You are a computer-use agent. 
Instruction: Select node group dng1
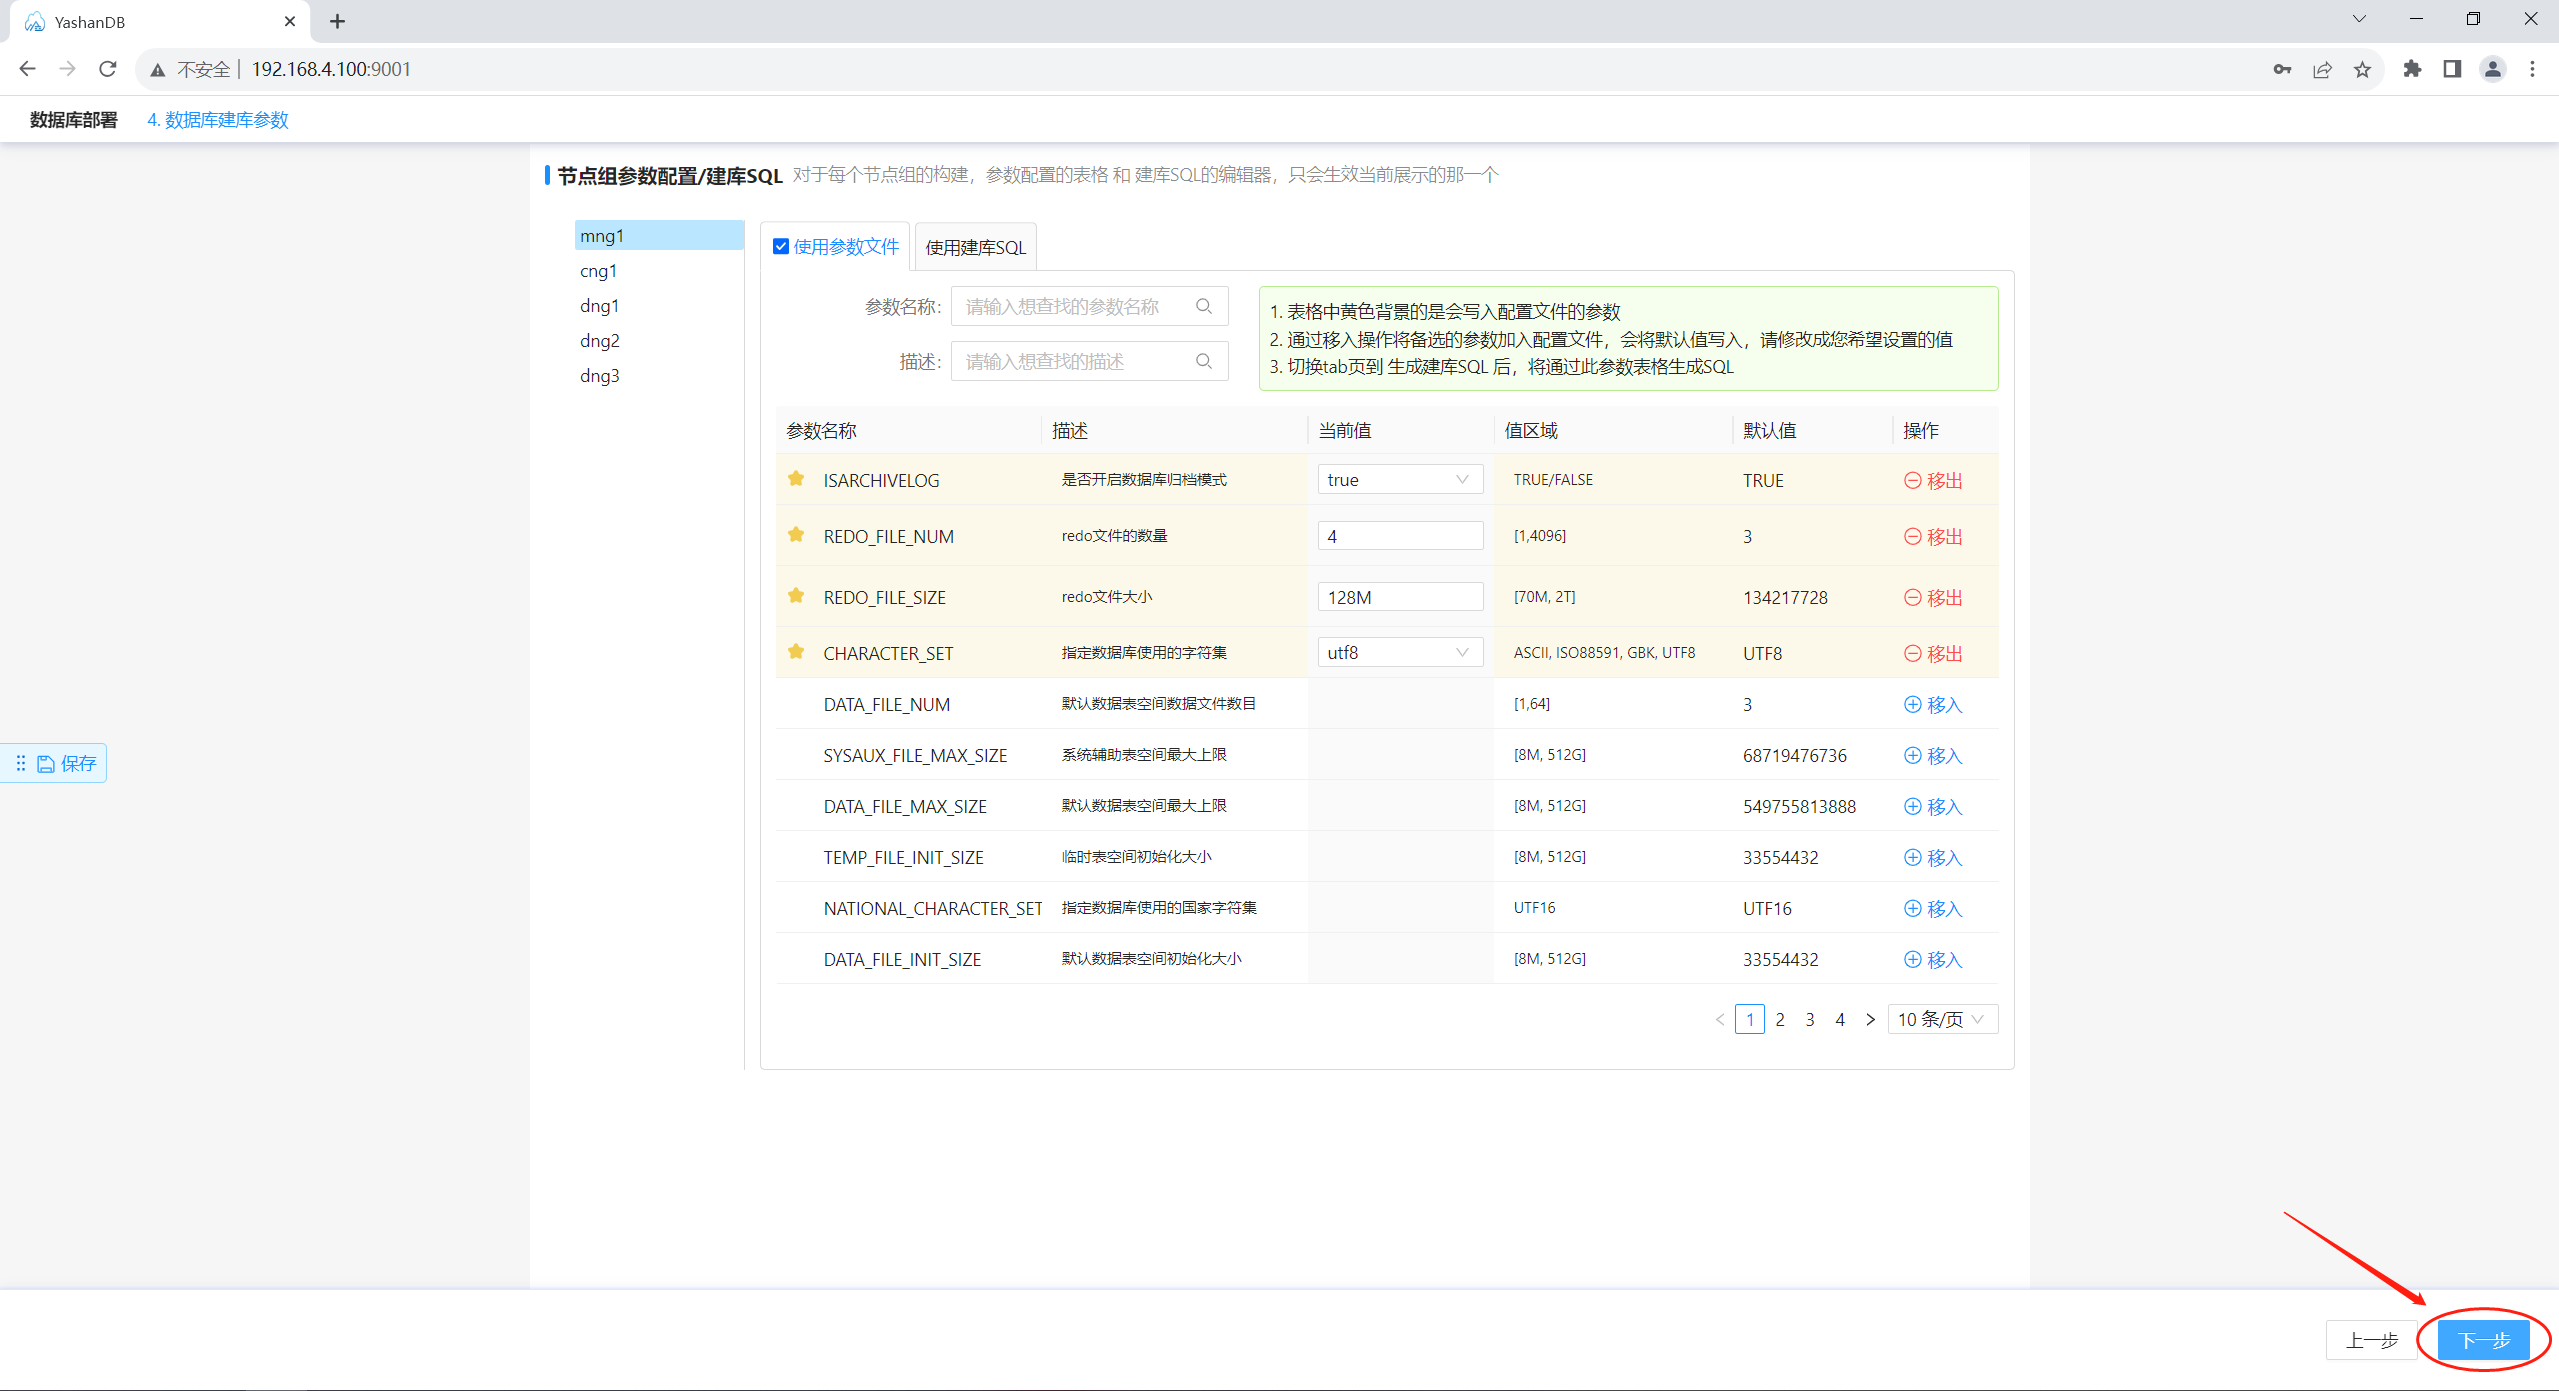pyautogui.click(x=659, y=306)
